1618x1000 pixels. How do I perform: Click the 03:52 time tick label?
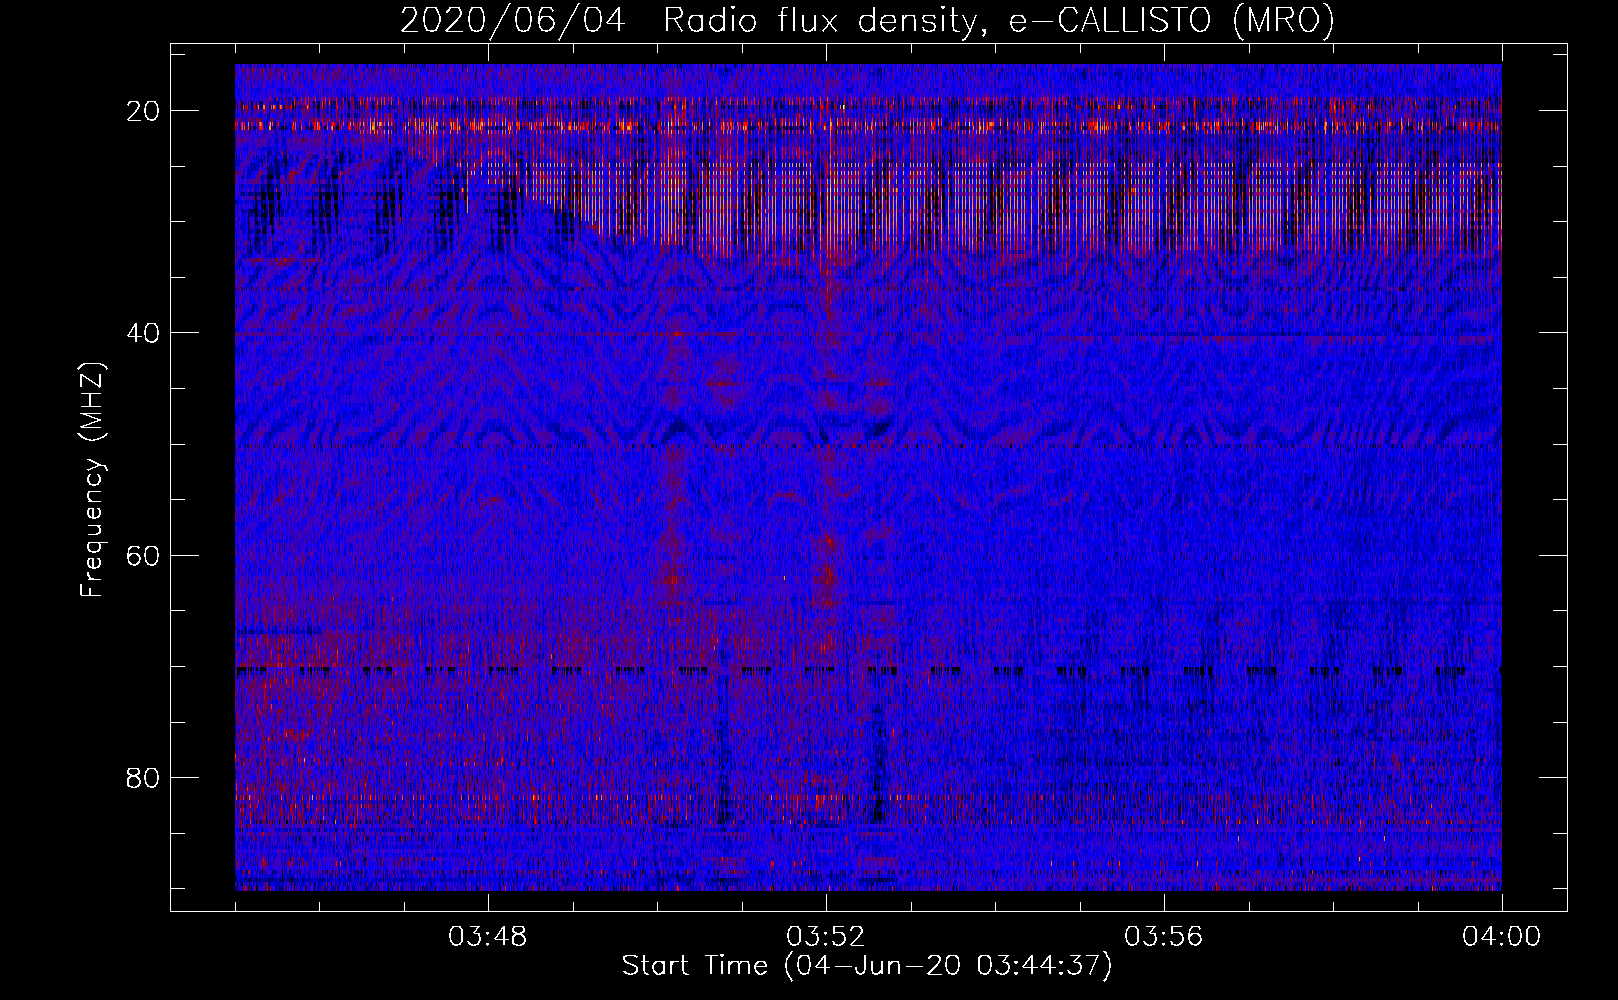point(826,937)
